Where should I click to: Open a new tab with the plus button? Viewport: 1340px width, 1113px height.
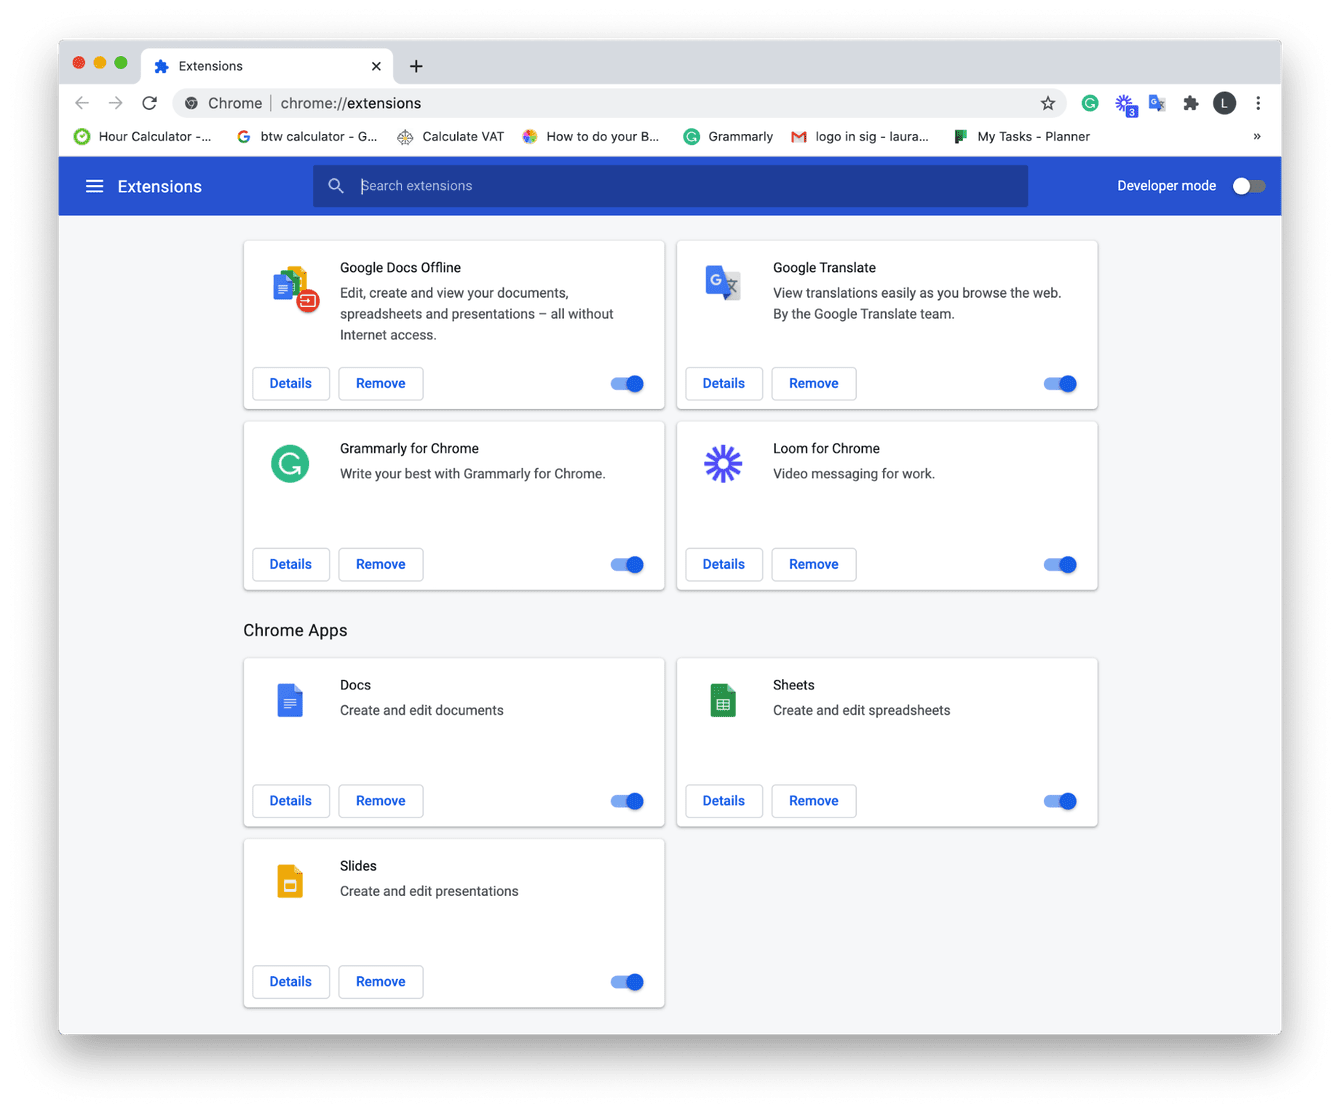click(x=416, y=66)
